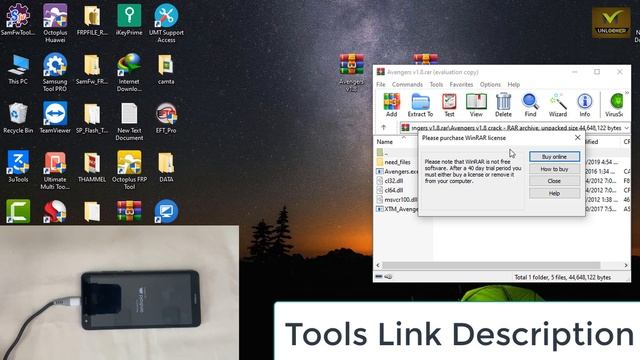Click the key icon in the WinRAR status bar
The width and height of the screenshot is (640, 360).
(x=388, y=277)
